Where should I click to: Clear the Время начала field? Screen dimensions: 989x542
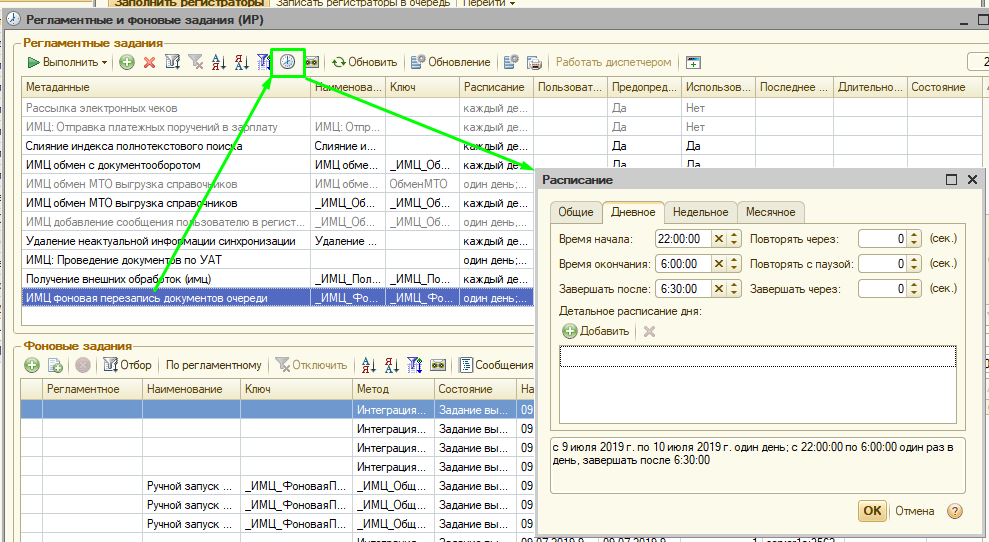click(718, 239)
